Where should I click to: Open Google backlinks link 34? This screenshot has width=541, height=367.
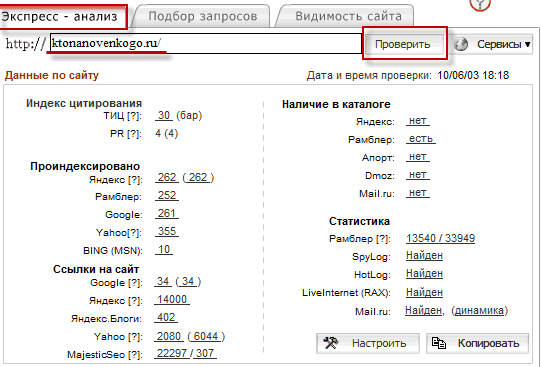(163, 281)
